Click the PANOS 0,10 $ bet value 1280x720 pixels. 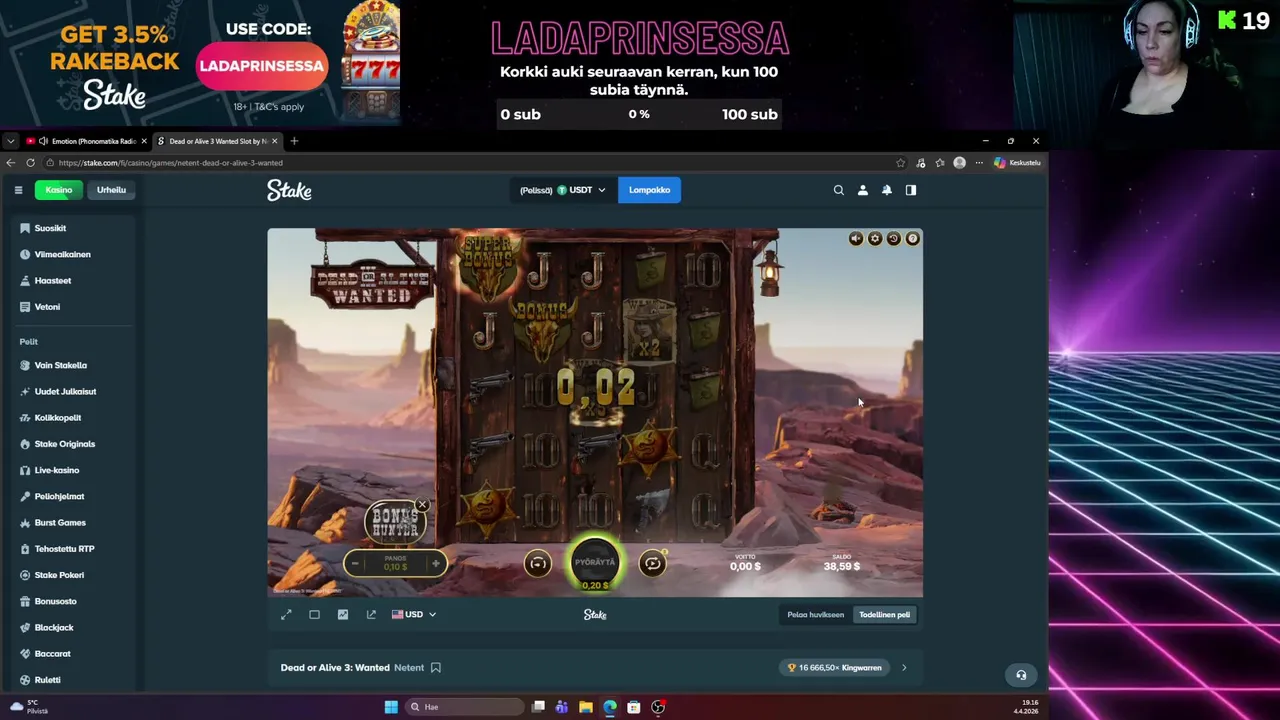395,564
